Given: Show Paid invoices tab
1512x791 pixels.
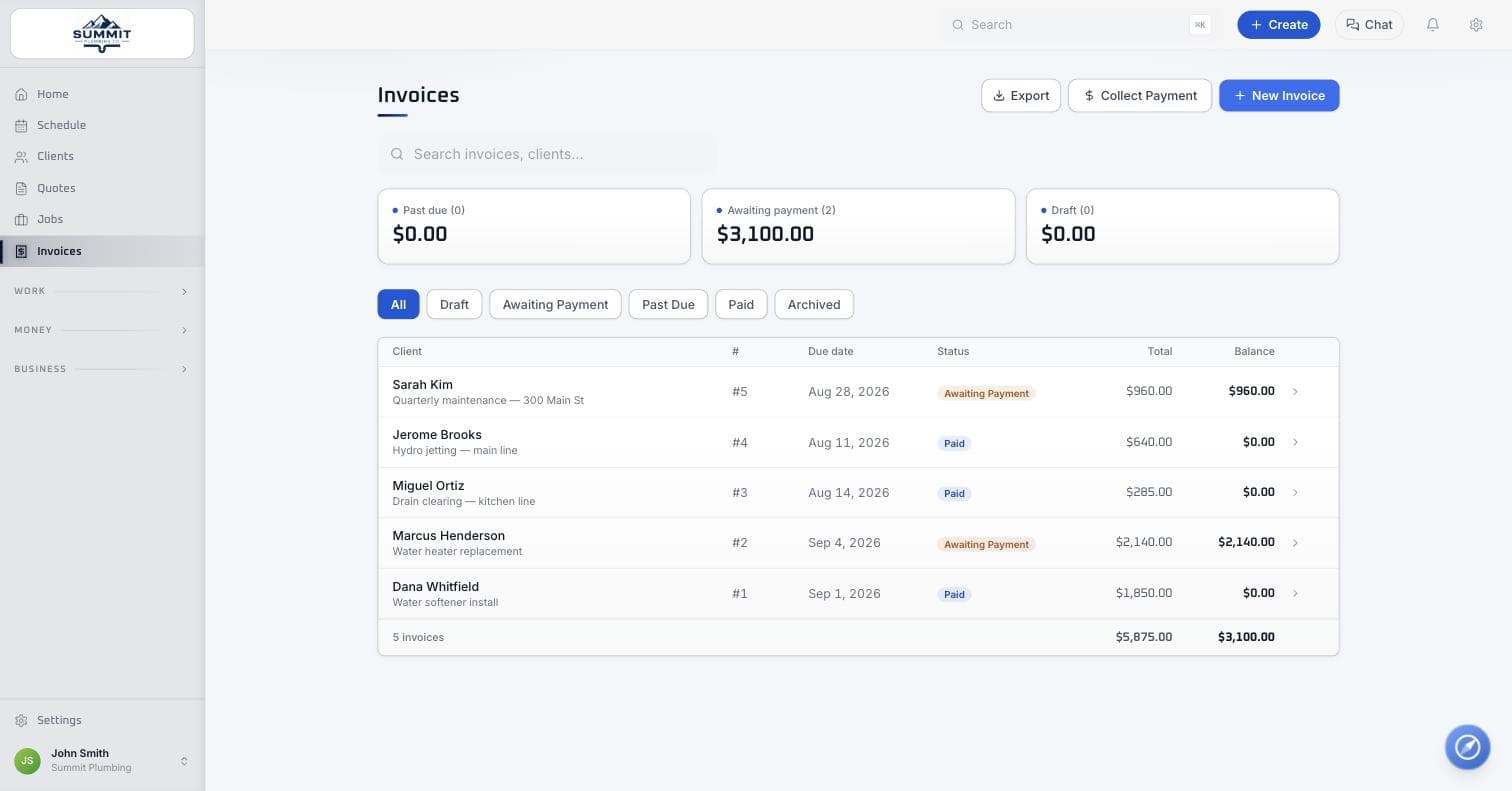Looking at the screenshot, I should (x=741, y=305).
